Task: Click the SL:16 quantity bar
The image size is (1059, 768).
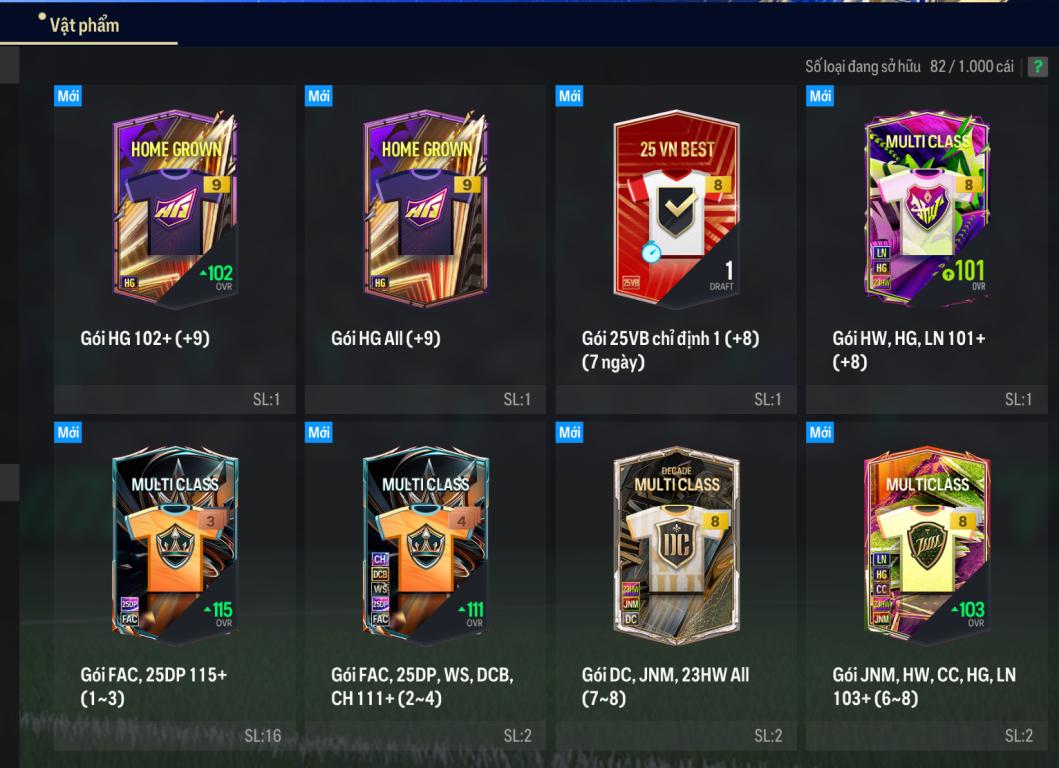Action: tap(175, 736)
